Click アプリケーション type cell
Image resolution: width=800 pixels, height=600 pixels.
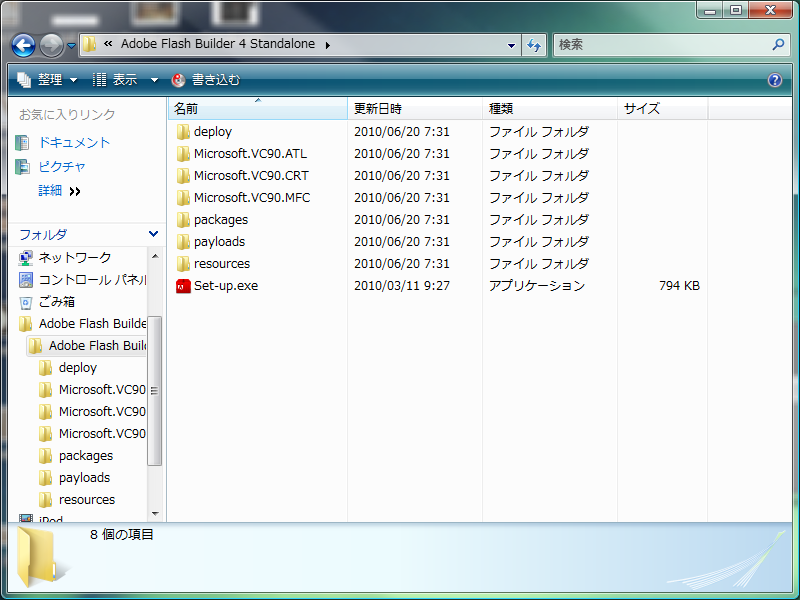coord(537,286)
